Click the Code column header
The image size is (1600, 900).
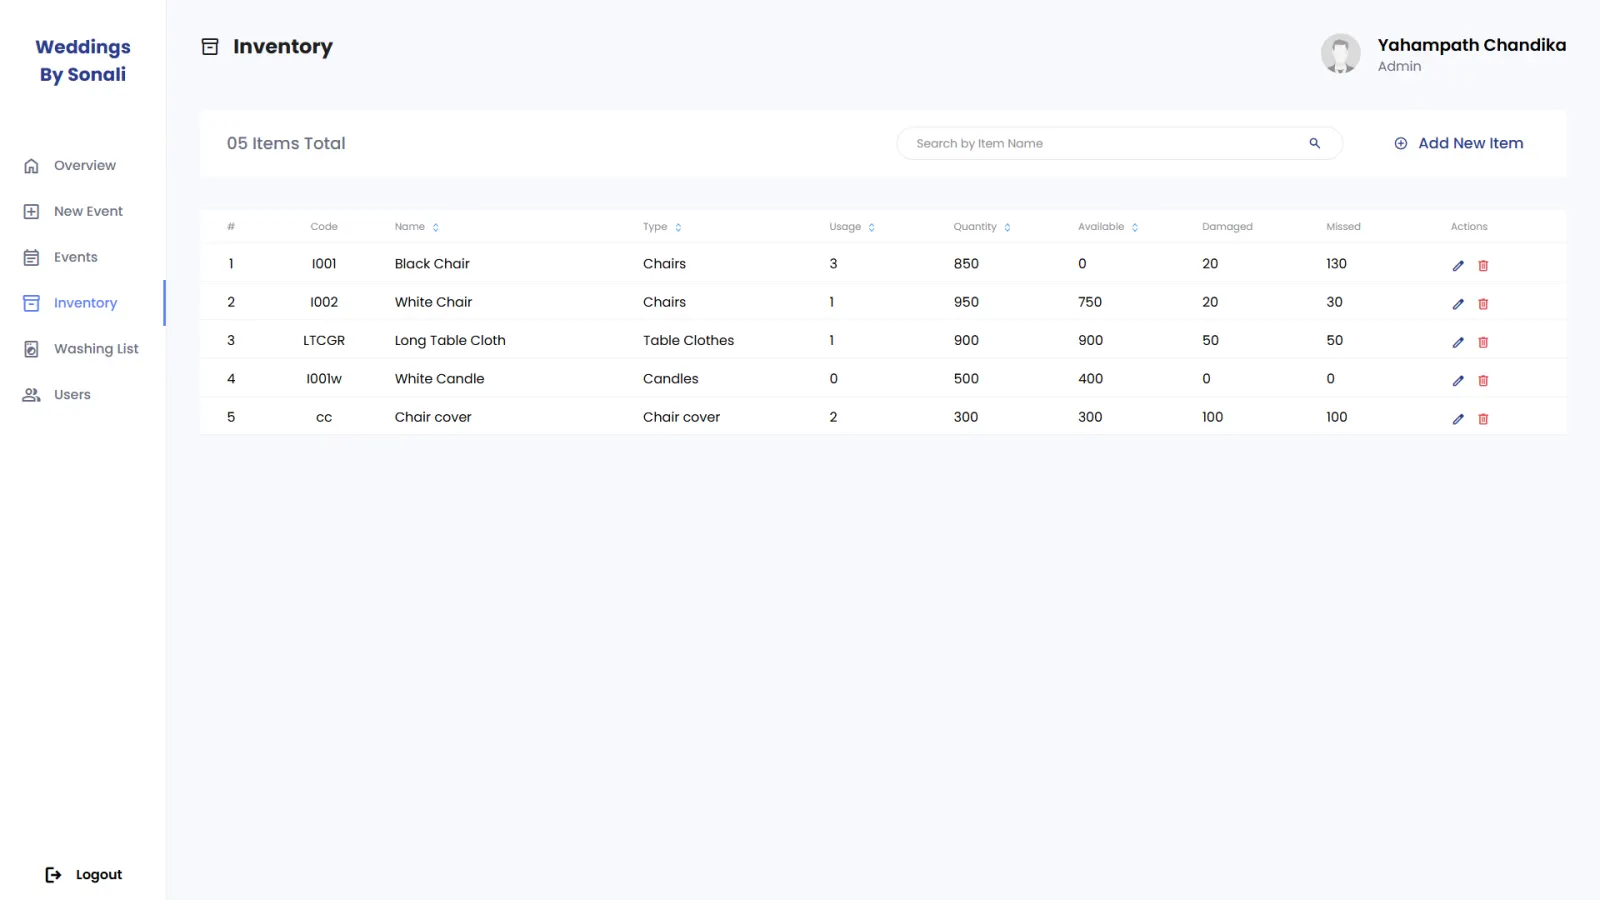pyautogui.click(x=324, y=227)
